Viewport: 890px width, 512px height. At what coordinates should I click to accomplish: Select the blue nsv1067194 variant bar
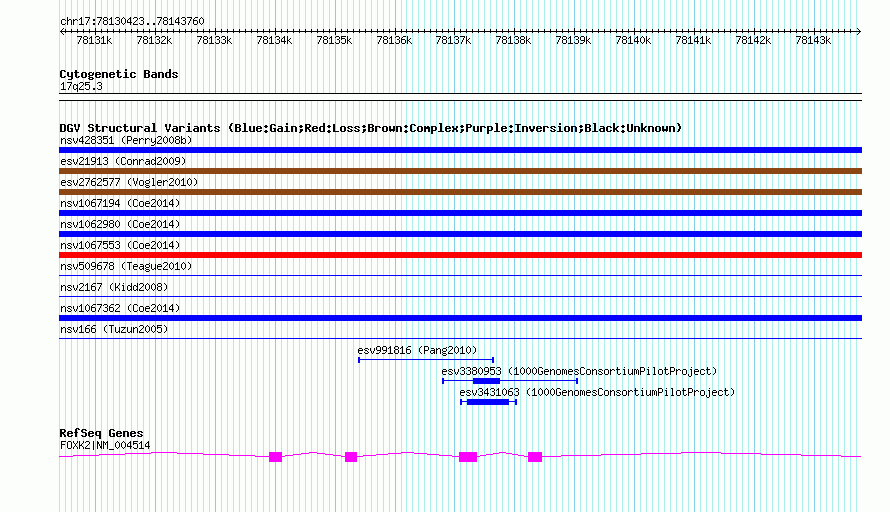(x=460, y=213)
